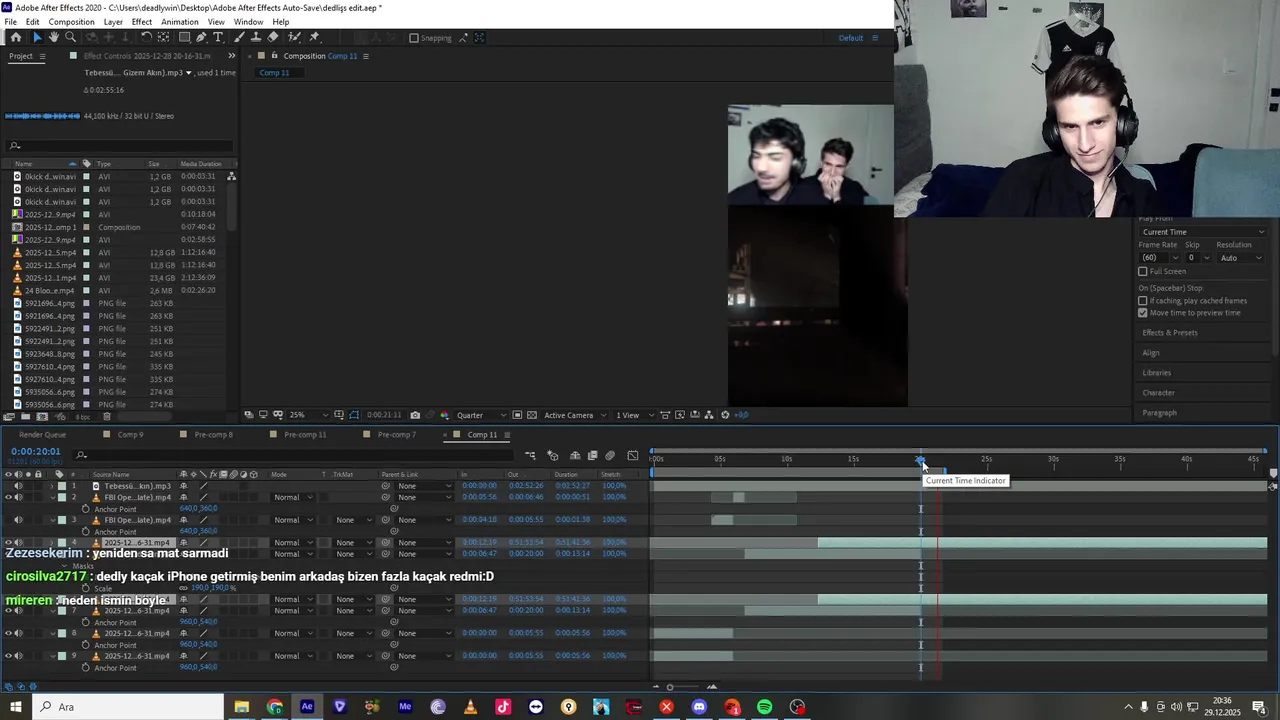The height and width of the screenshot is (720, 1280).
Task: Select the Zoom magnifier tool
Action: tap(70, 37)
